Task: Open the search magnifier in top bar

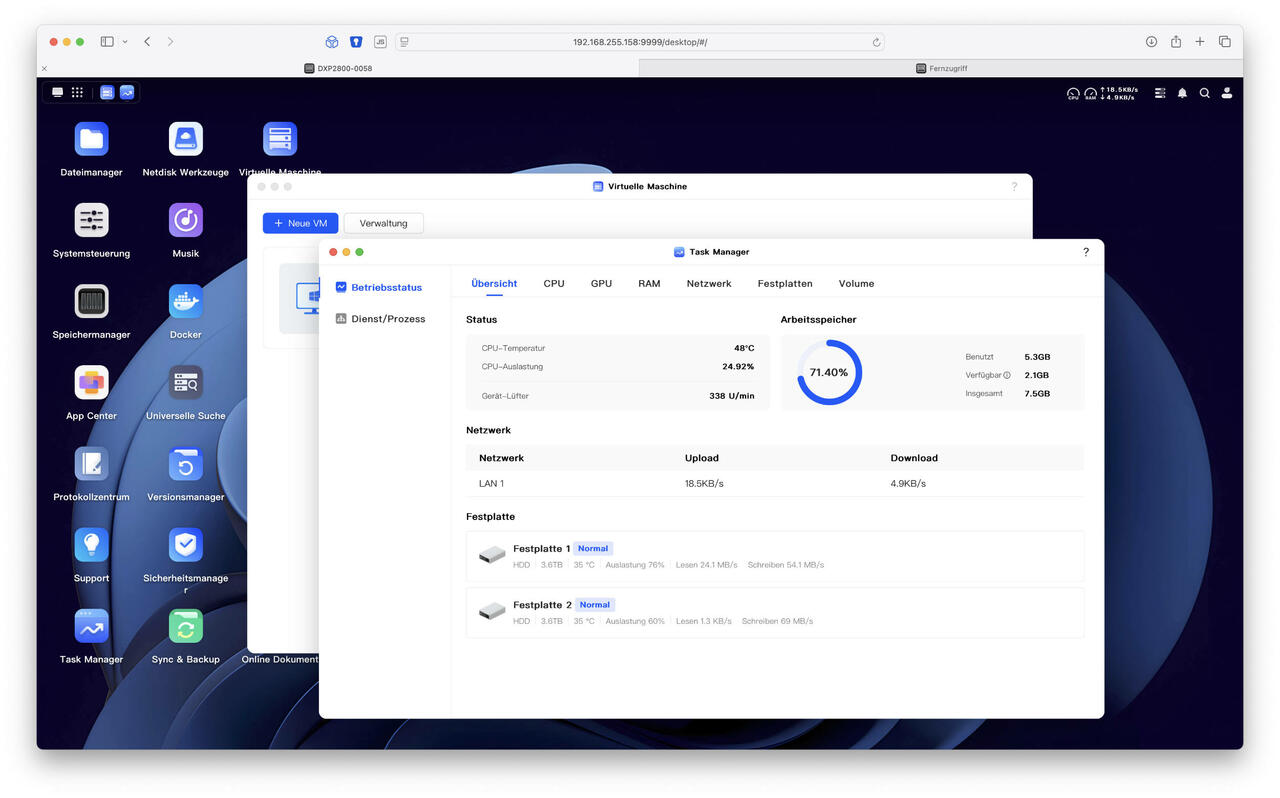Action: [x=1204, y=93]
